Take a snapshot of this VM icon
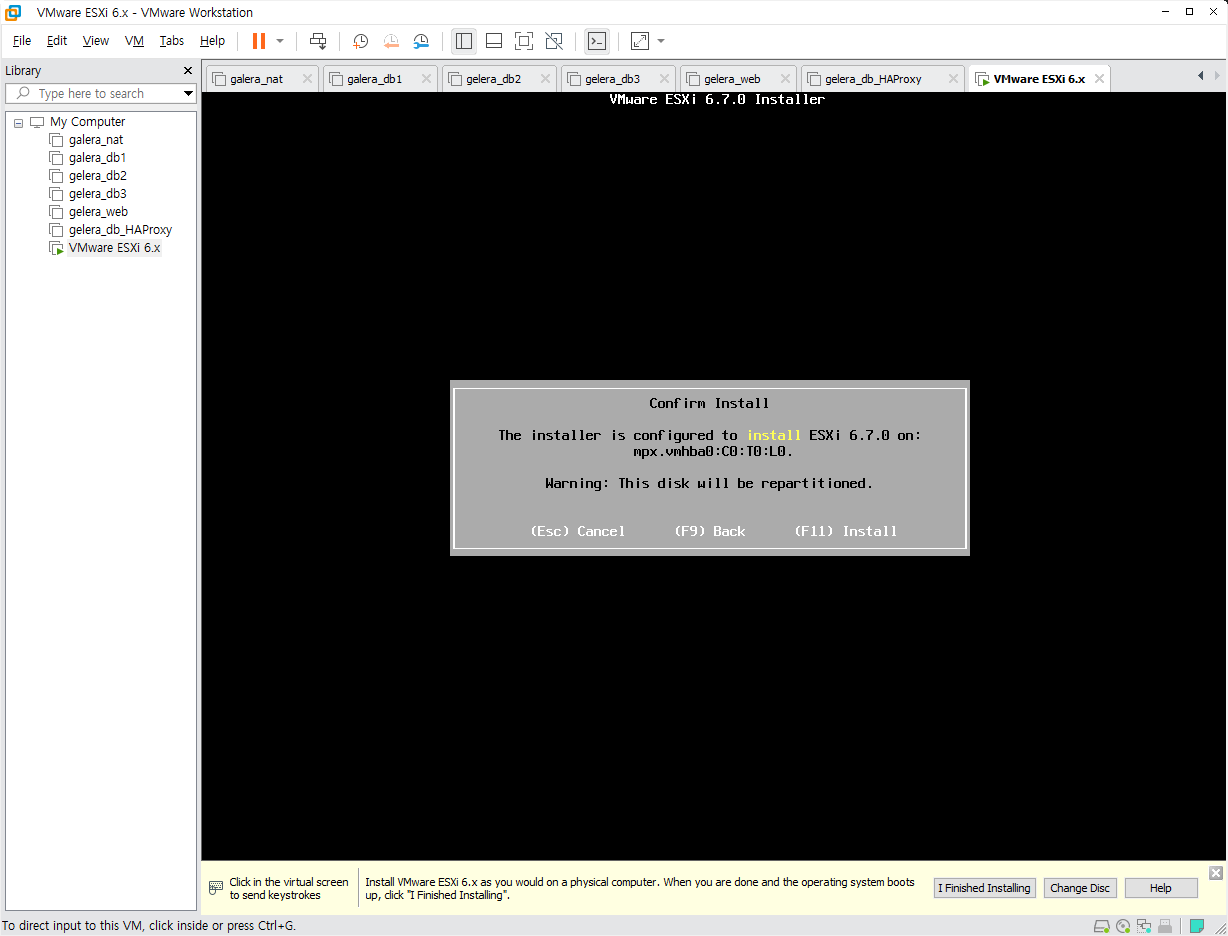The height and width of the screenshot is (936, 1228). (x=361, y=41)
